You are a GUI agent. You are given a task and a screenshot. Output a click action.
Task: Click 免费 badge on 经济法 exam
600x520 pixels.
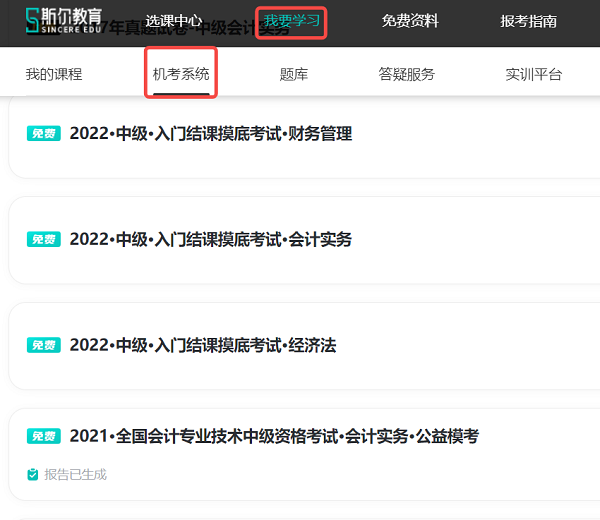[x=44, y=345]
